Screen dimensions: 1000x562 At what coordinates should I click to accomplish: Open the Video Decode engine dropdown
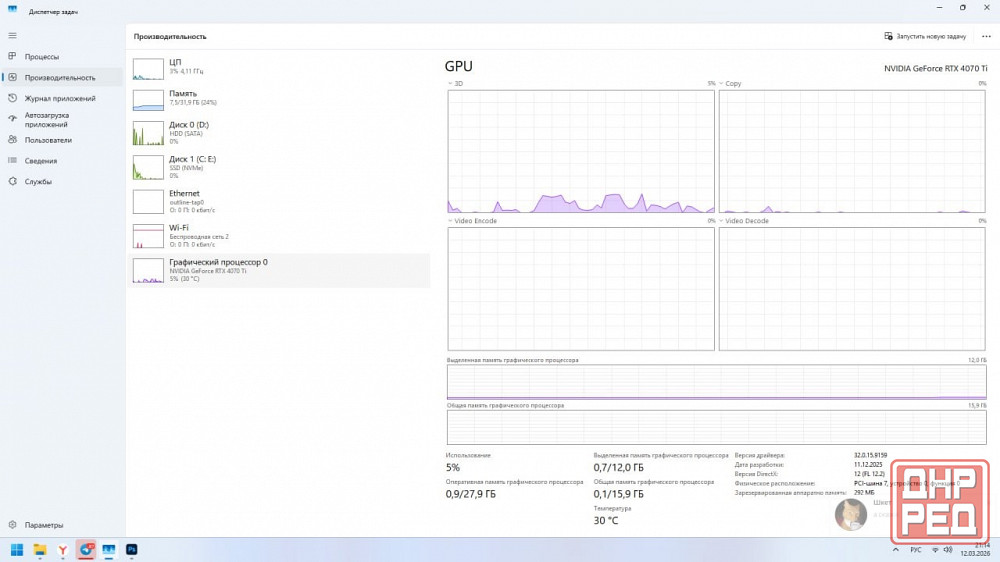(x=722, y=221)
